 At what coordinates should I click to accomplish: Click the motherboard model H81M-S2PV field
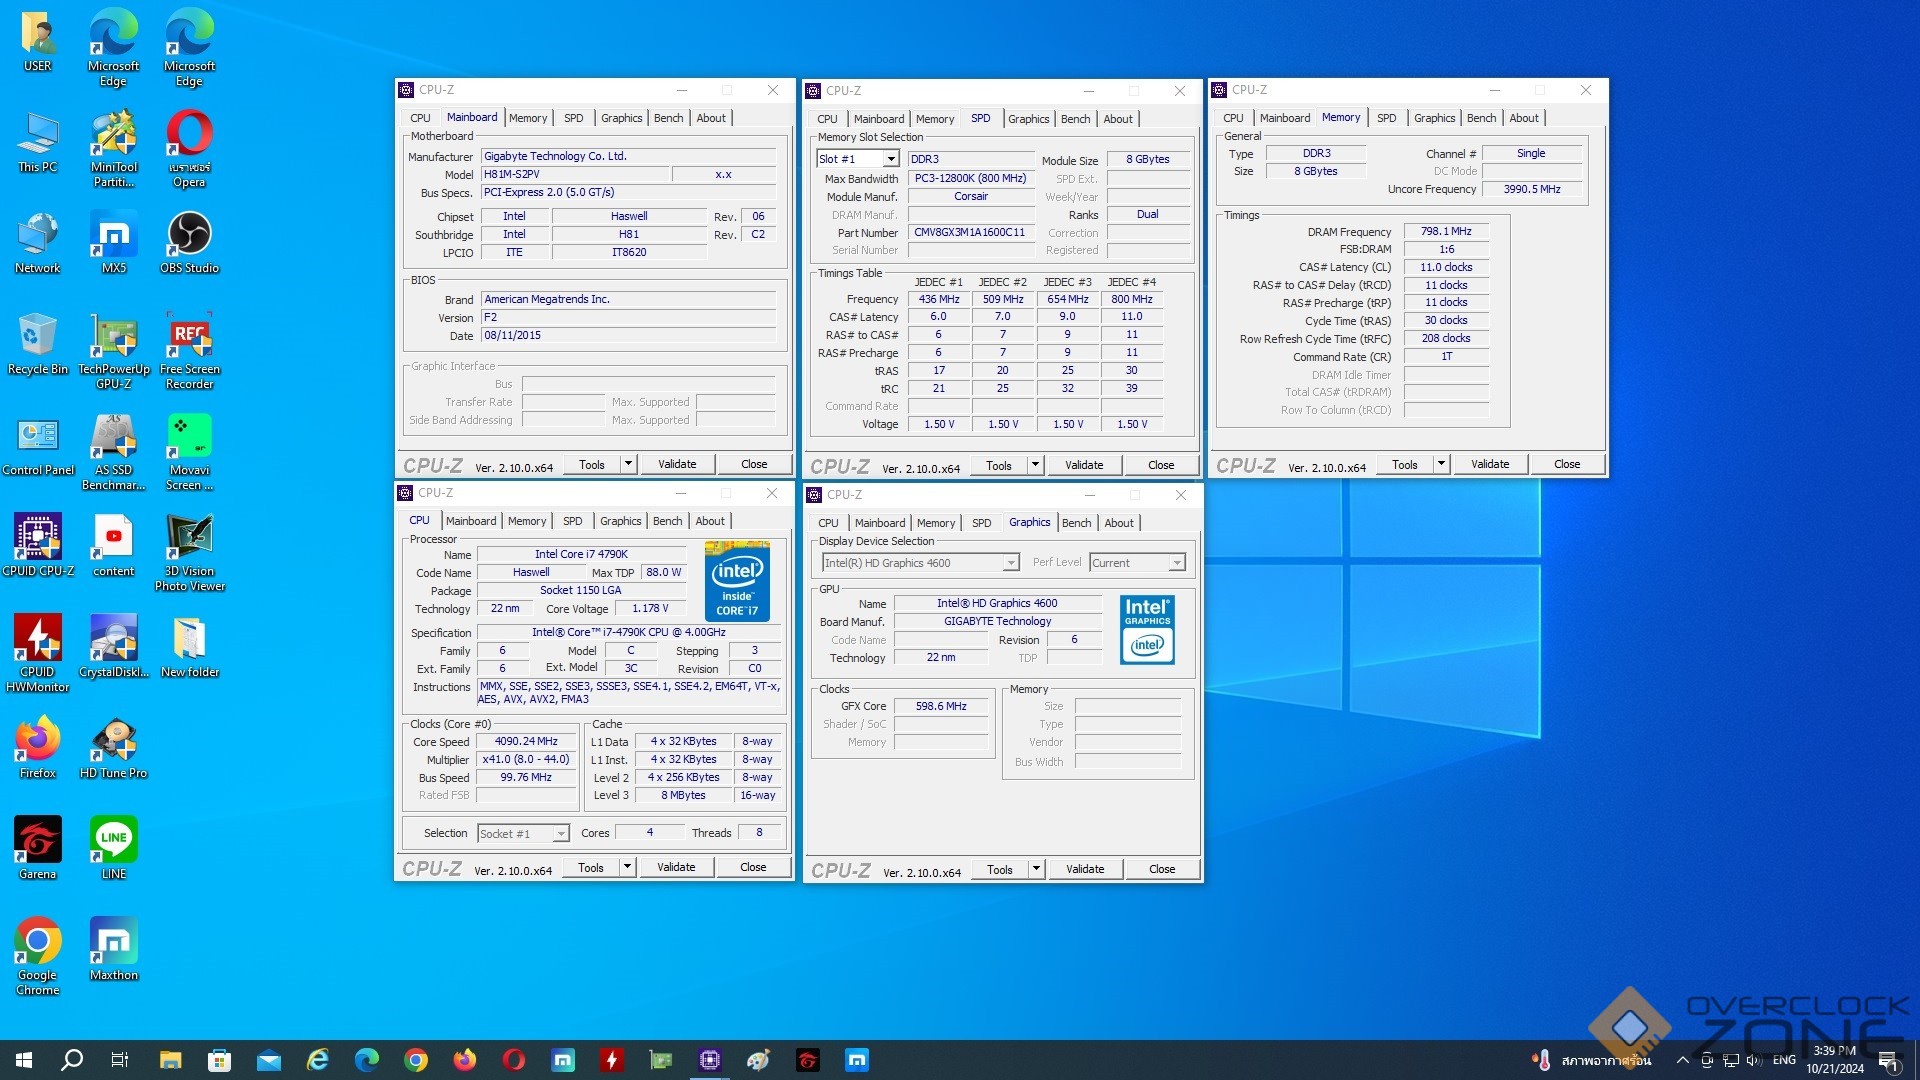[574, 174]
